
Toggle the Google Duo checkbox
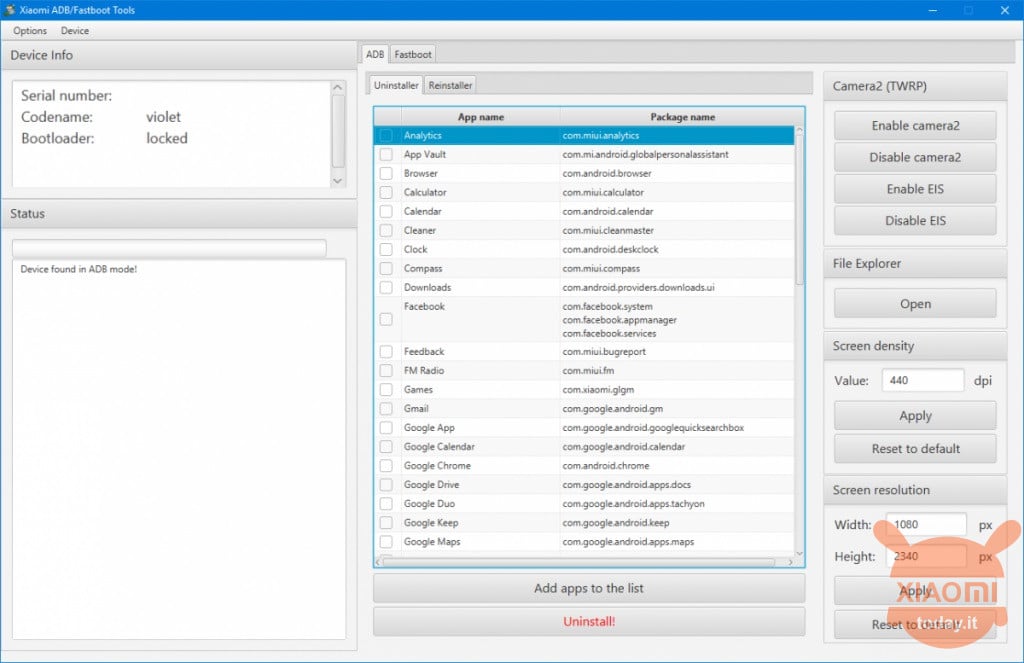(x=386, y=503)
